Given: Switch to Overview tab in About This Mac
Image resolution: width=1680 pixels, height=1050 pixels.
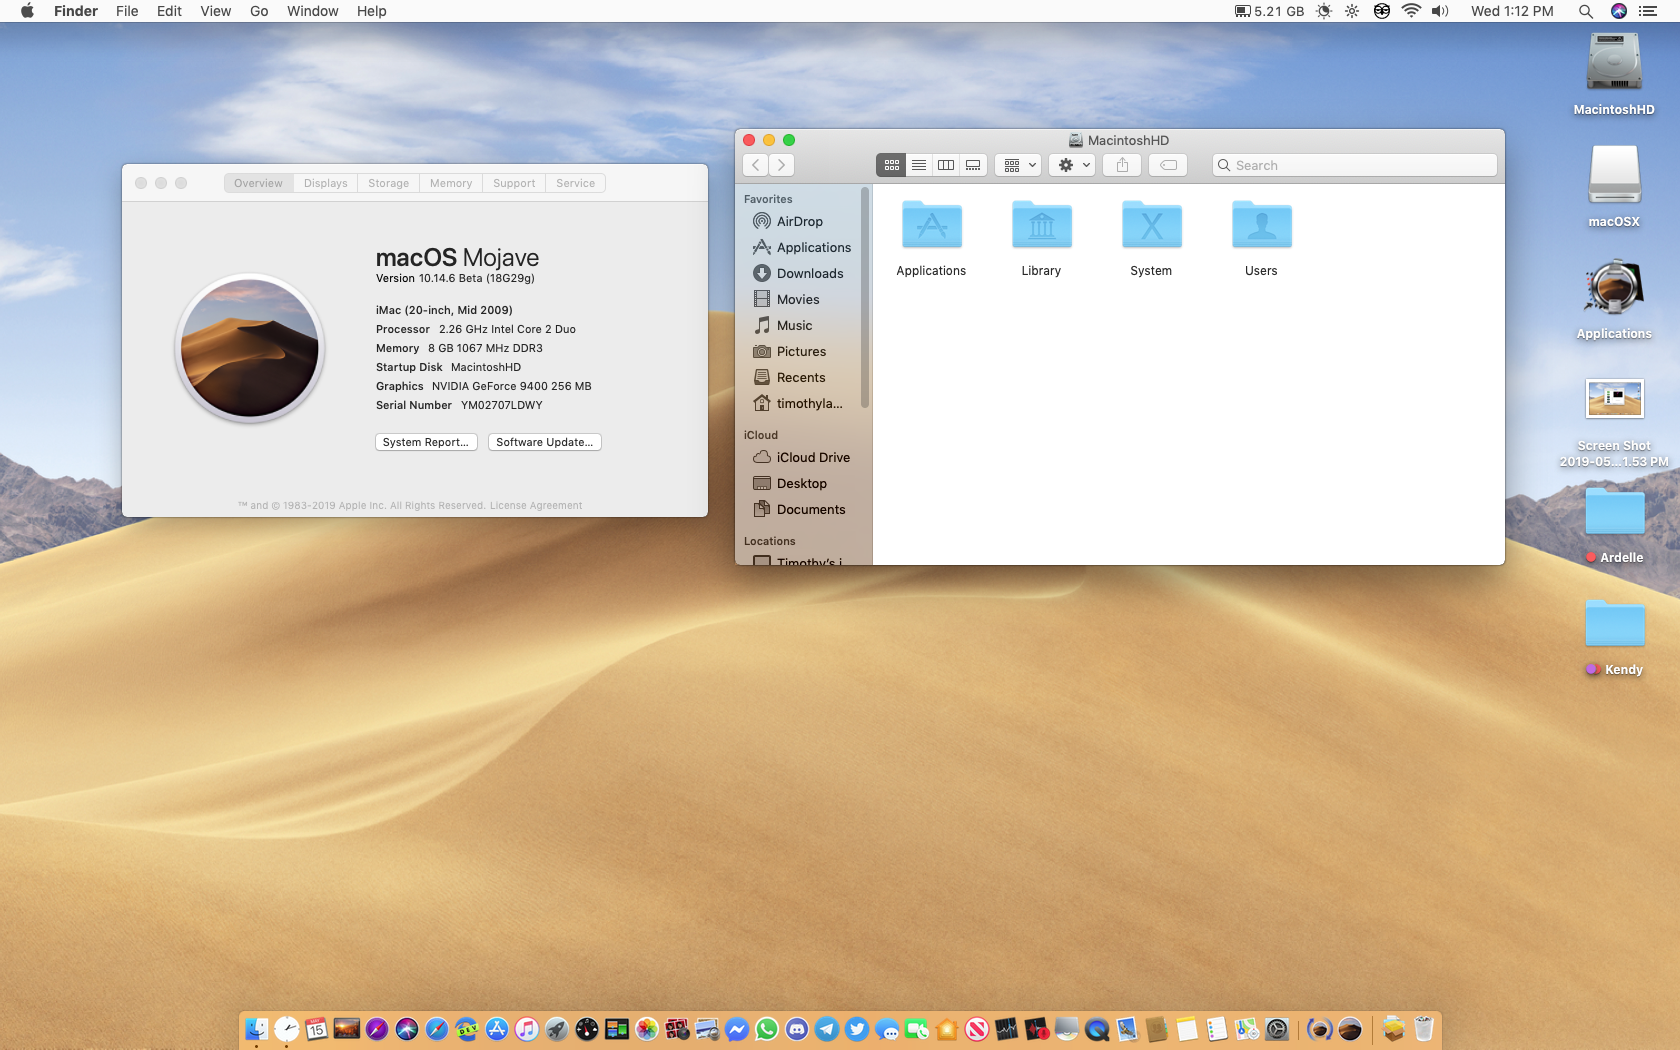Looking at the screenshot, I should click(258, 183).
